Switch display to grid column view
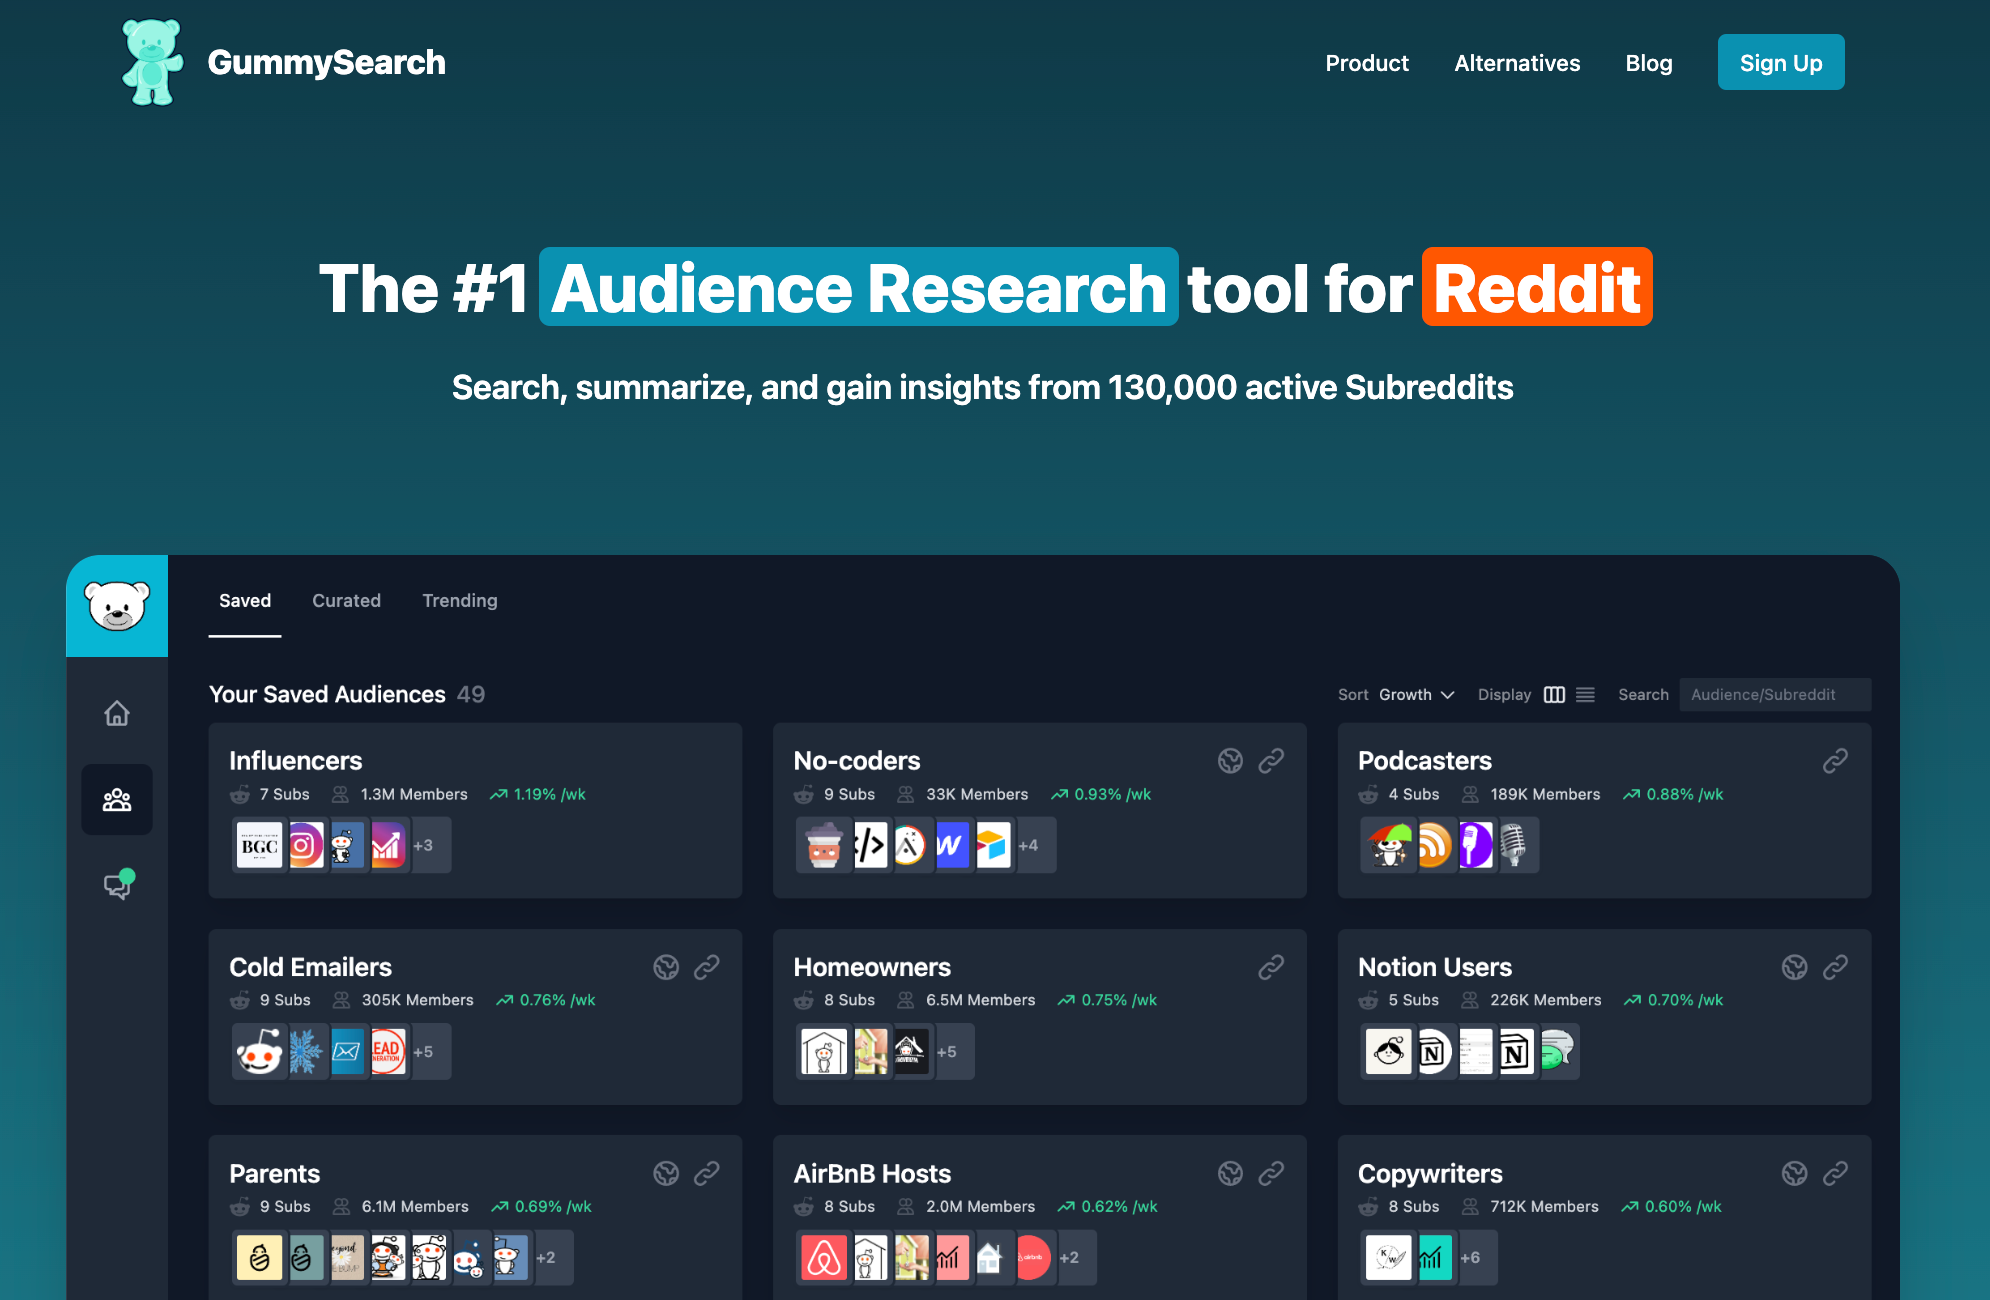This screenshot has height=1300, width=1990. click(1554, 695)
